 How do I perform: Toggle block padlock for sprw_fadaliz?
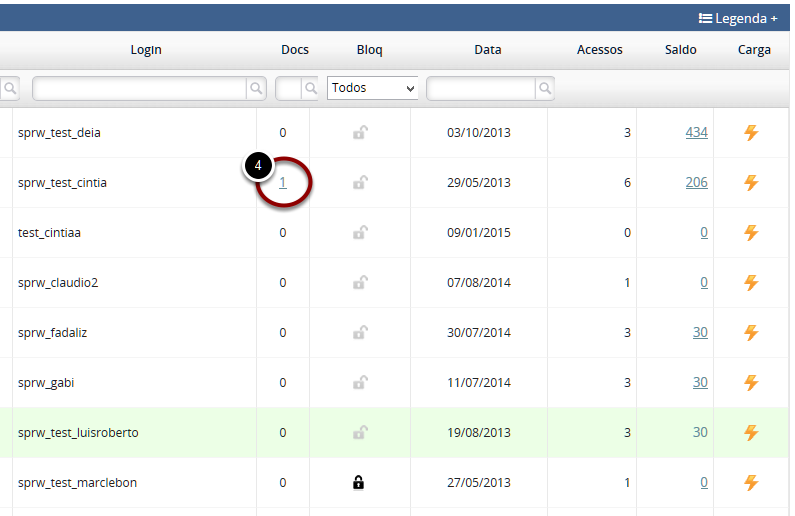359,333
